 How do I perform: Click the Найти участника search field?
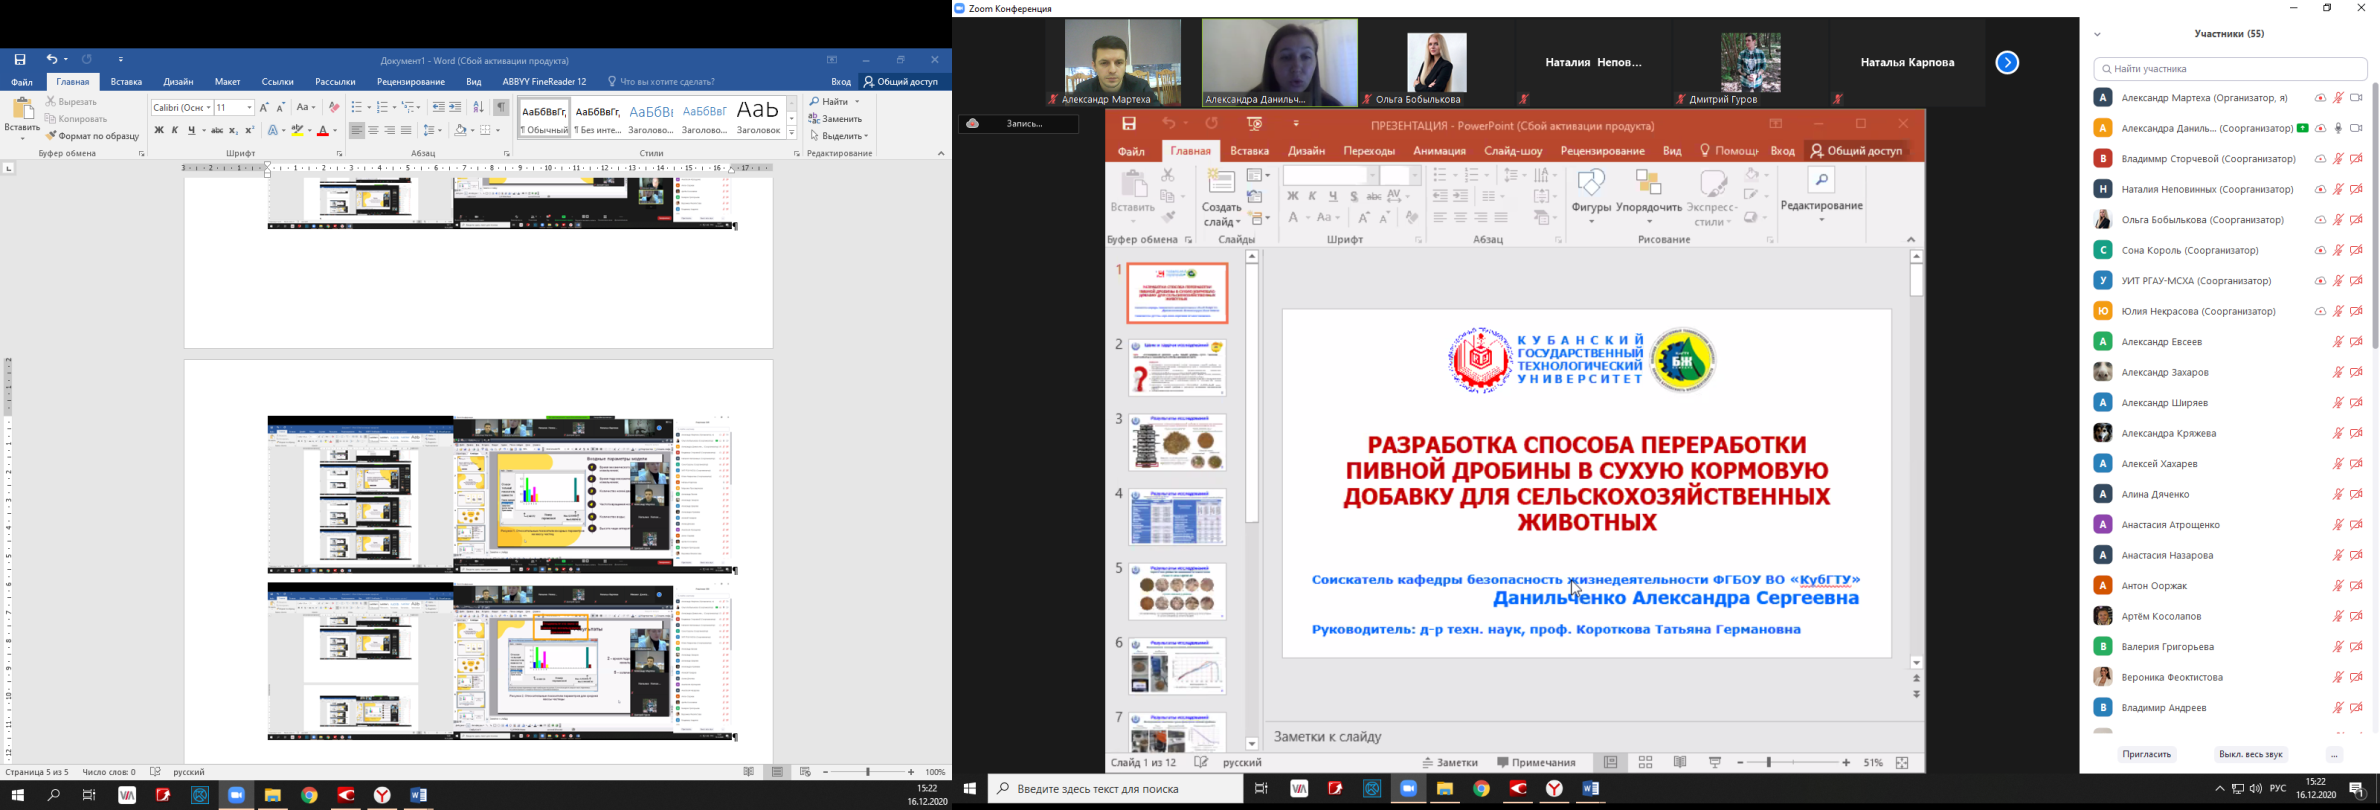[x=2230, y=69]
